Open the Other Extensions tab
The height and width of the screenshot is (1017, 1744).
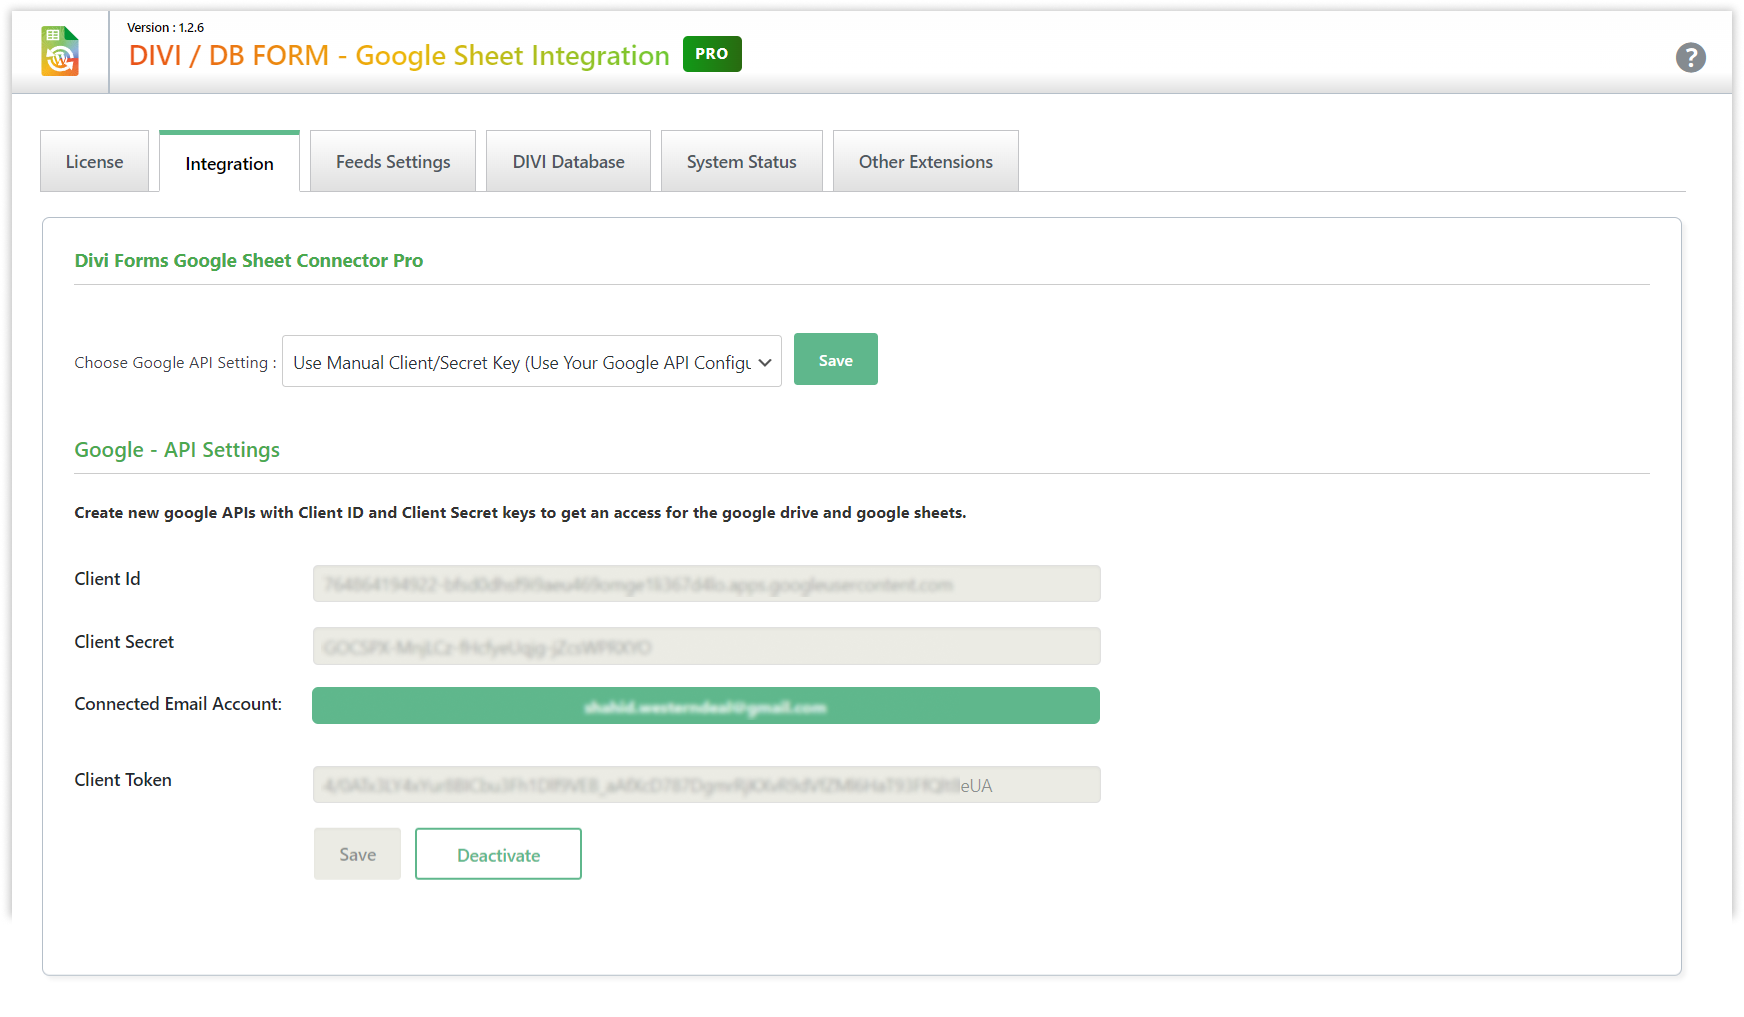pos(925,162)
